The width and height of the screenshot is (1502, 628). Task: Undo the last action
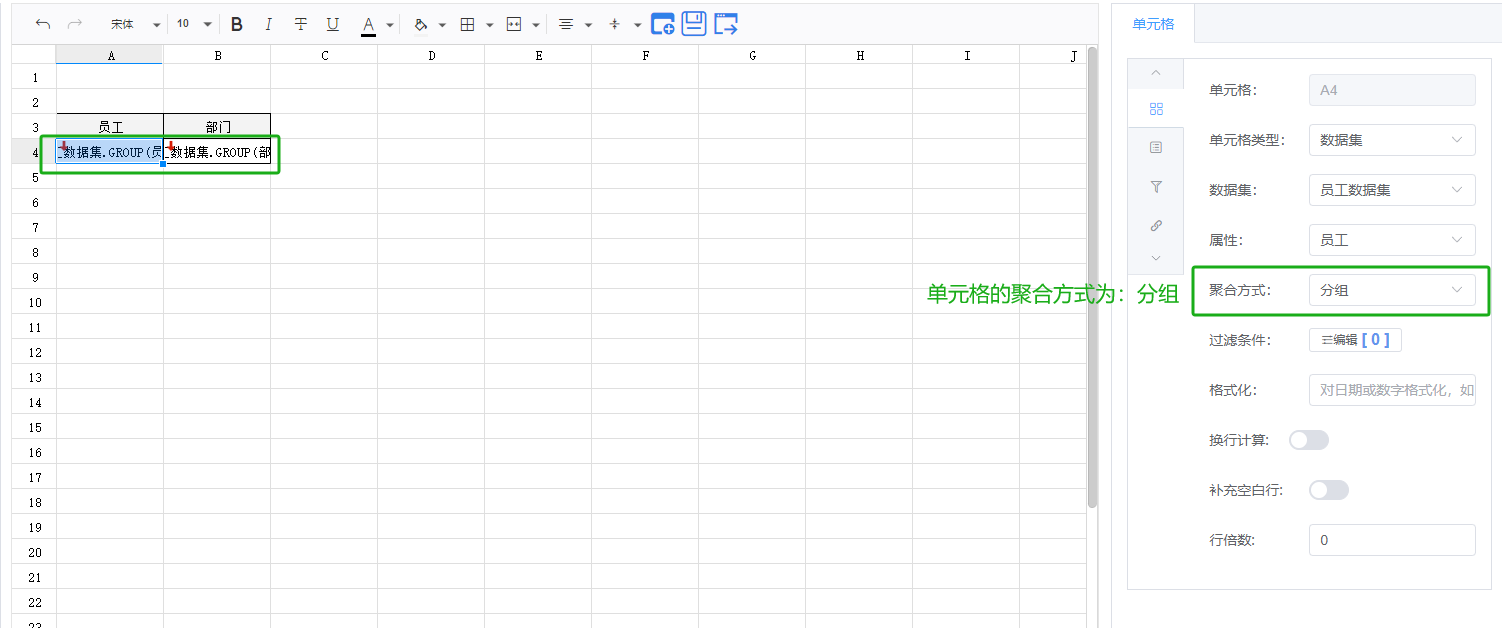pos(42,24)
